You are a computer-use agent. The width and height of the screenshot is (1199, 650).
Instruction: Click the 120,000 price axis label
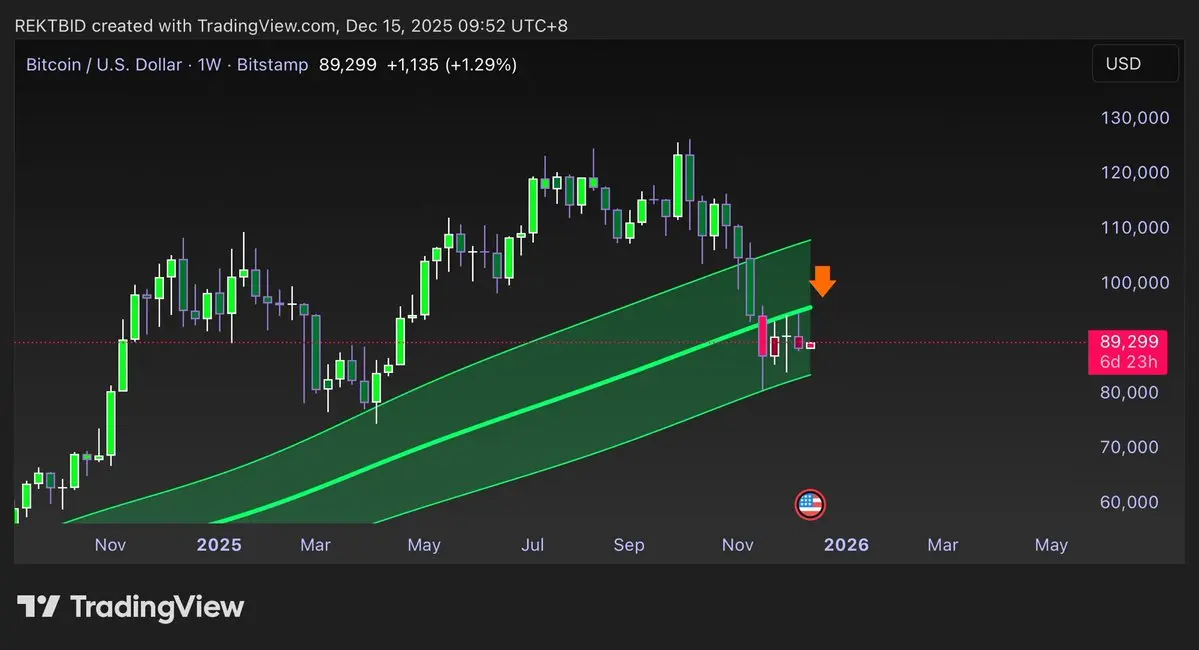[x=1135, y=173]
